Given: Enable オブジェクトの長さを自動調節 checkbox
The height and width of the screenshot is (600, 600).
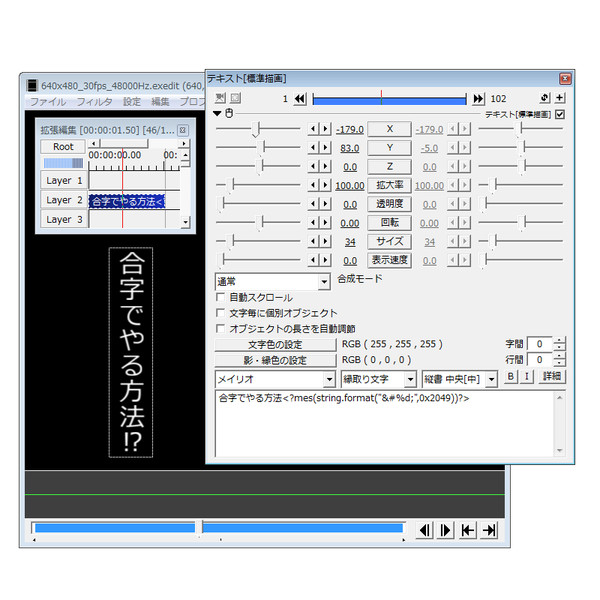Looking at the screenshot, I should [x=222, y=328].
